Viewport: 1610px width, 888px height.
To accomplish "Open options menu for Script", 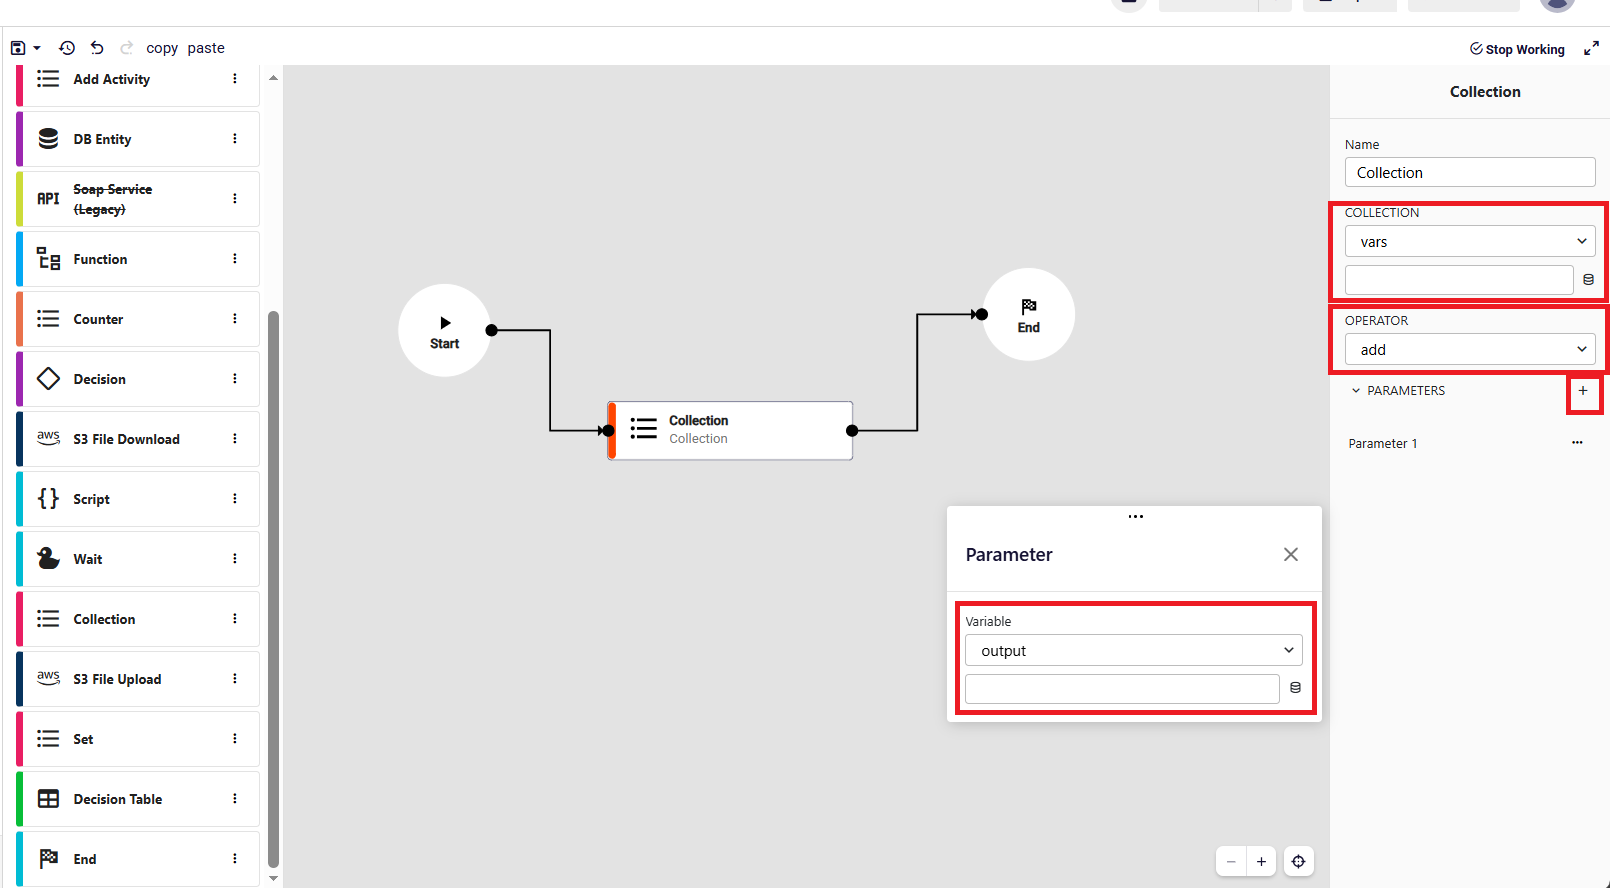I will click(235, 499).
